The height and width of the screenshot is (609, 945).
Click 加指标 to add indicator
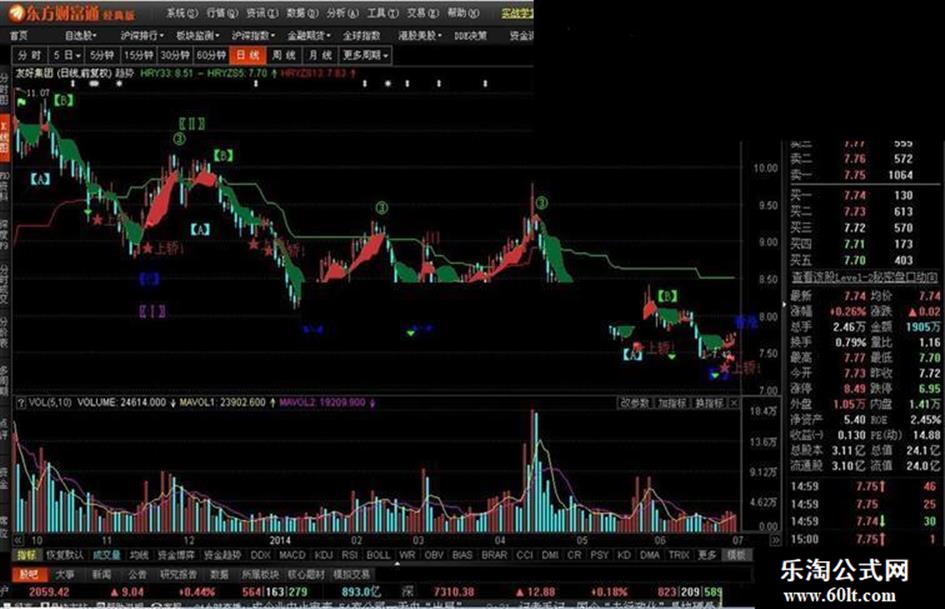672,403
